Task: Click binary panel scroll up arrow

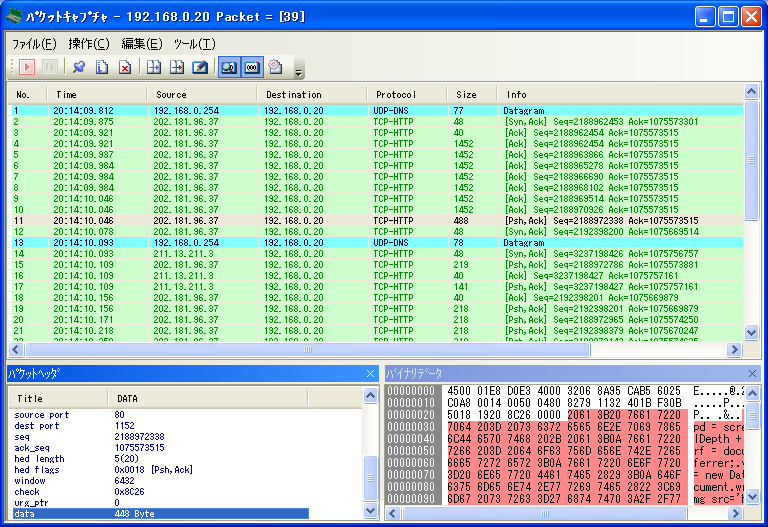Action: pos(752,393)
